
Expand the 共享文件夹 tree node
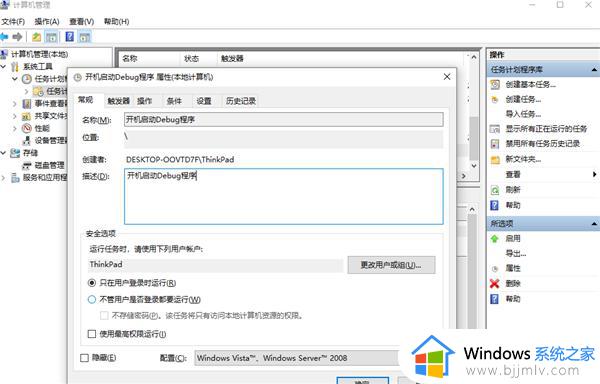pos(15,116)
